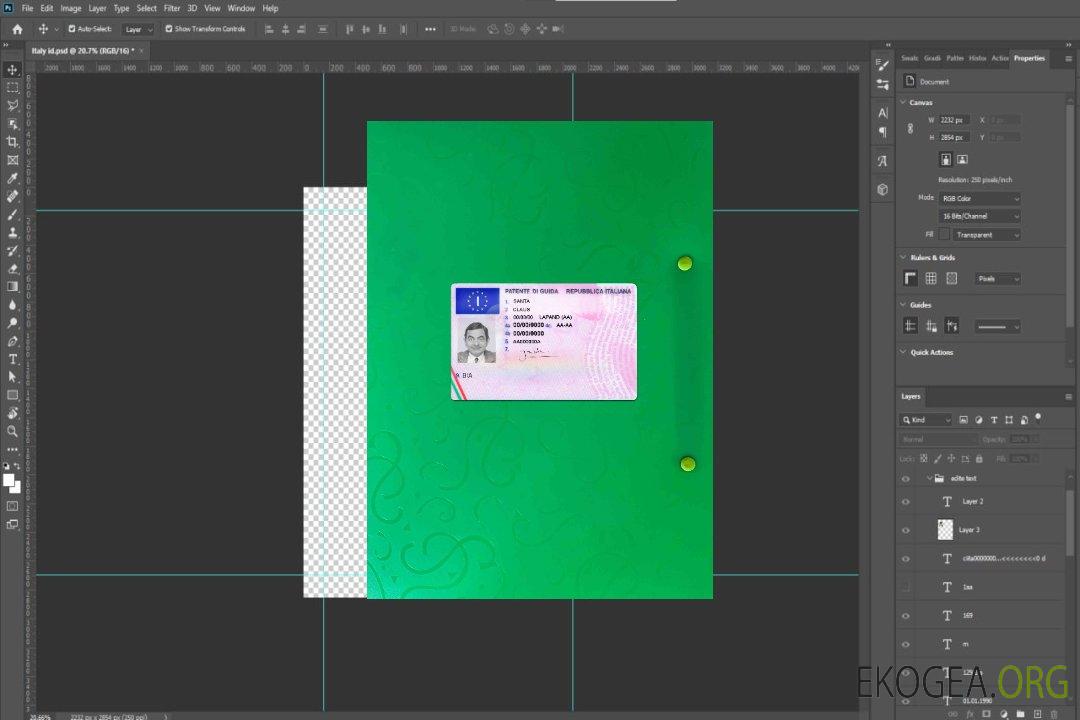
Task: Hide the '169' text layer
Action: tap(906, 616)
